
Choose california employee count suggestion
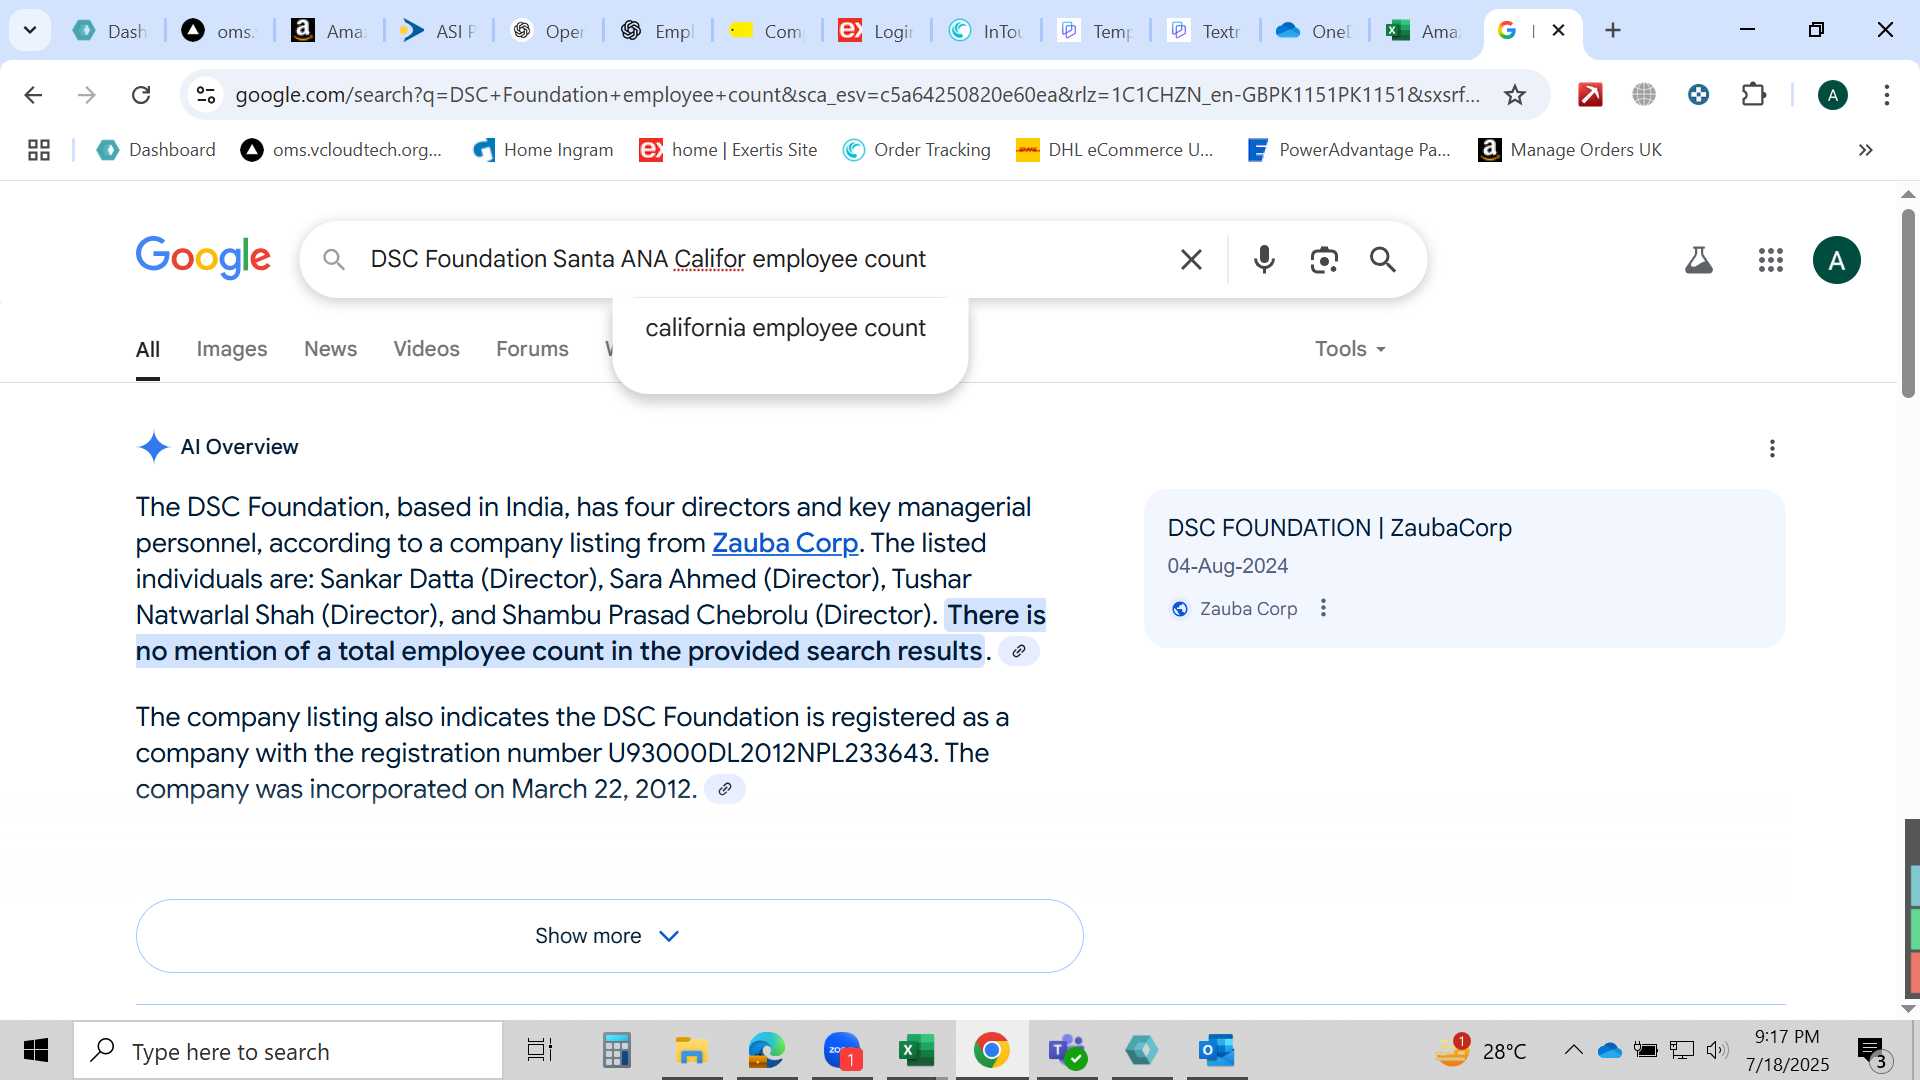[x=786, y=328]
